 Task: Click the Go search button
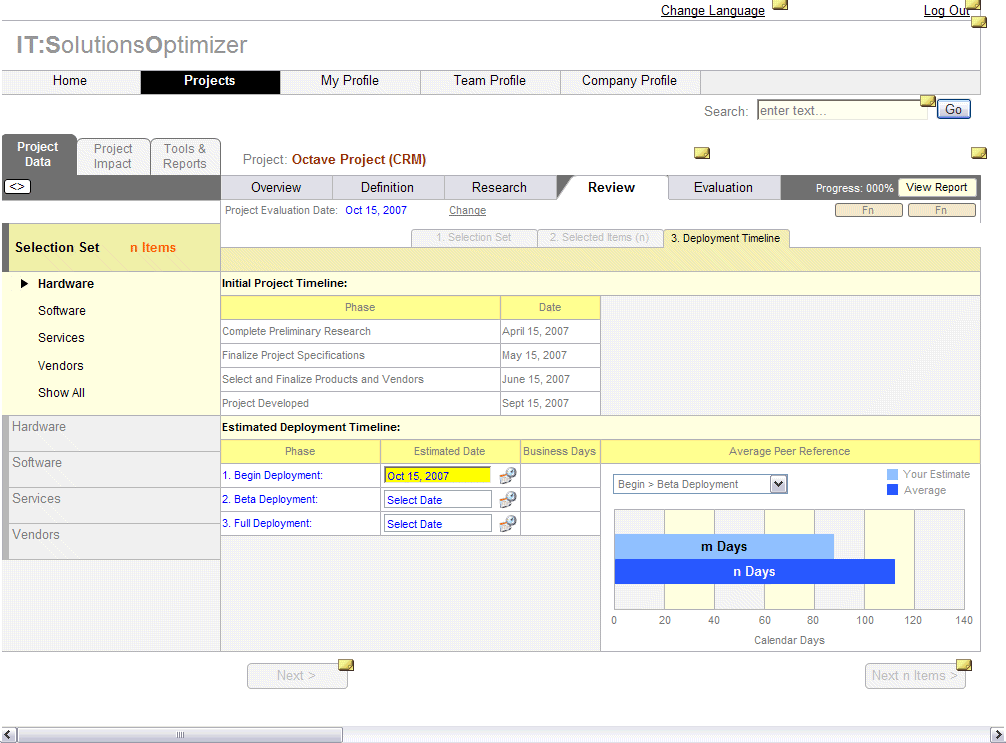click(953, 109)
